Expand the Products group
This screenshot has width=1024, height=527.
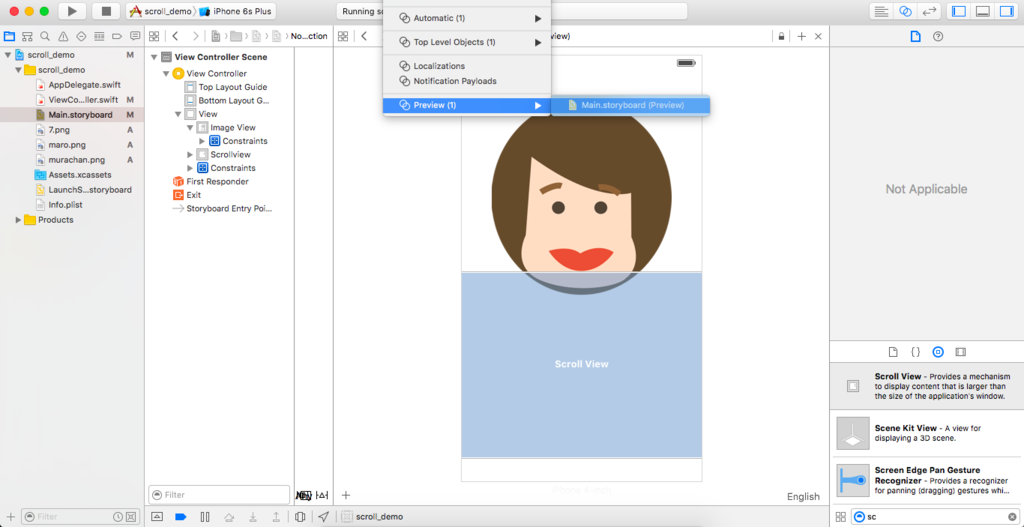(18, 220)
